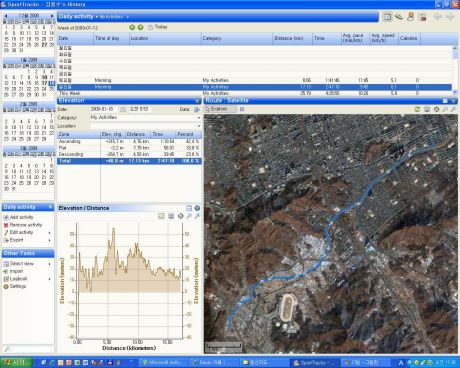This screenshot has height=368, width=460.
Task: Expand the Category My Activities dropdown
Action: [199, 118]
